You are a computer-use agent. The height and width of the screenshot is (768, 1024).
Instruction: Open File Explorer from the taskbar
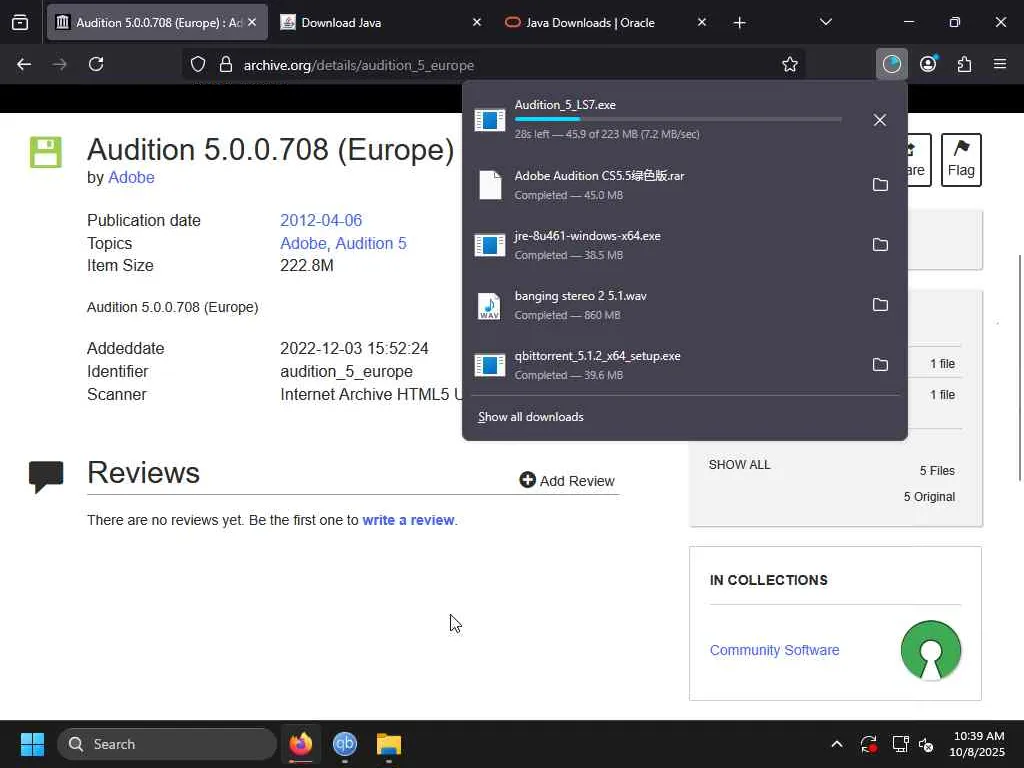[x=389, y=744]
